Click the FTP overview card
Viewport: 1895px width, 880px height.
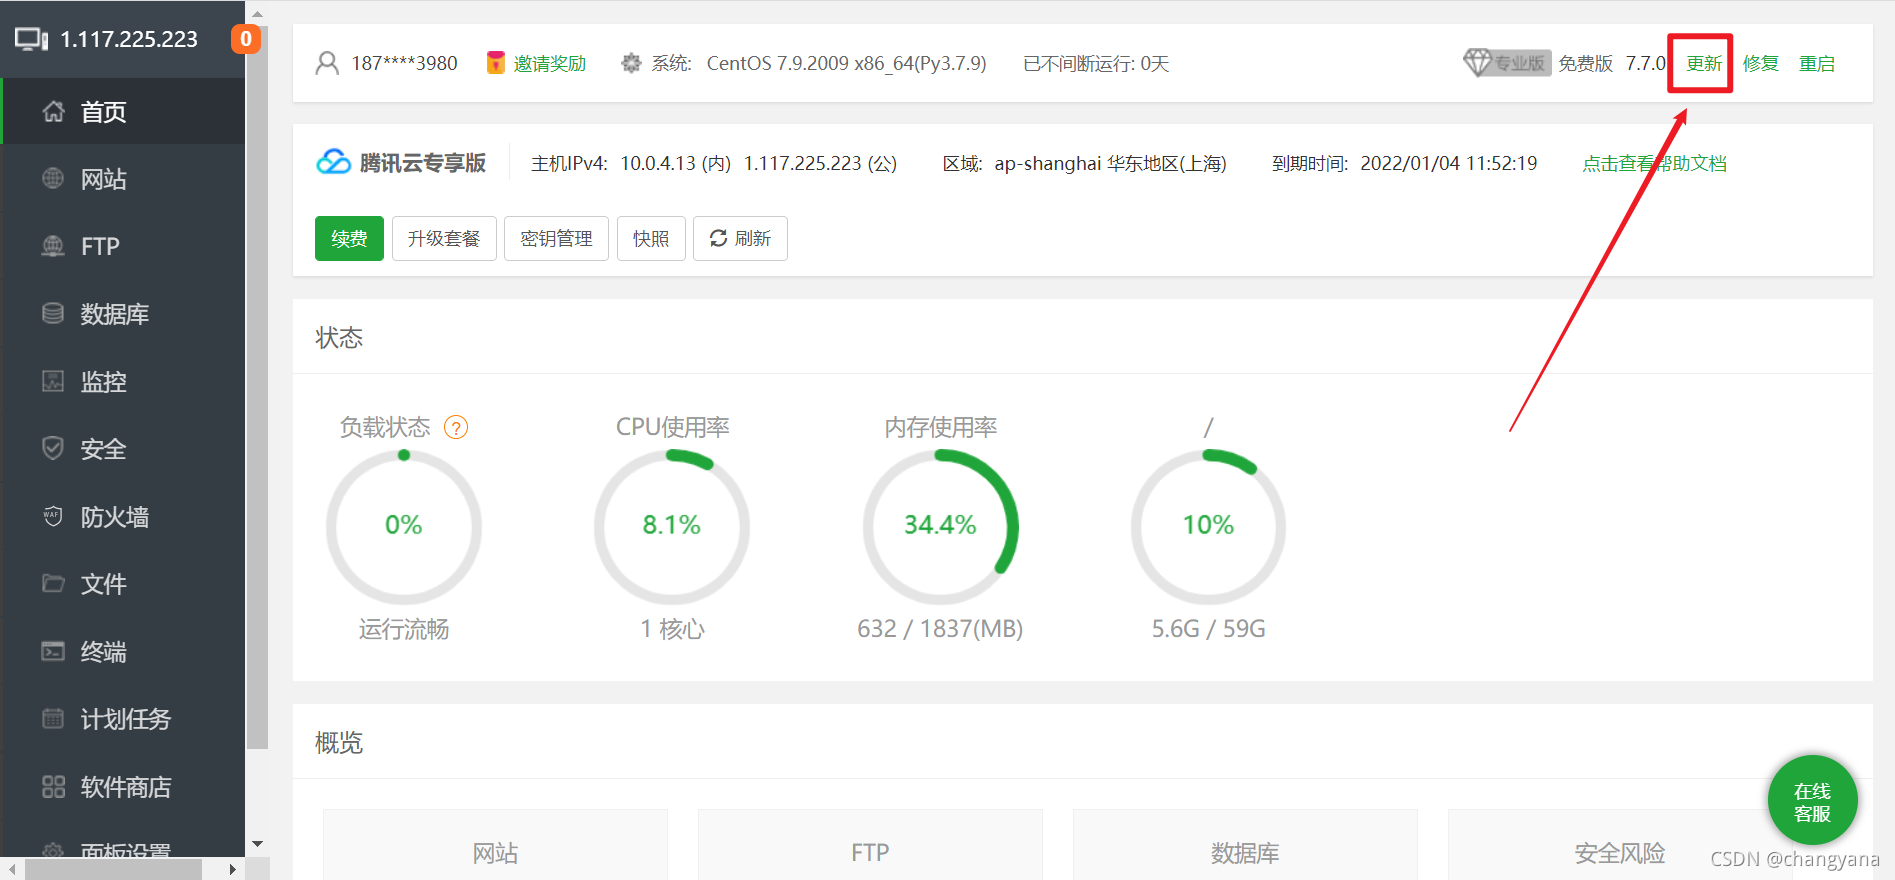tap(870, 845)
